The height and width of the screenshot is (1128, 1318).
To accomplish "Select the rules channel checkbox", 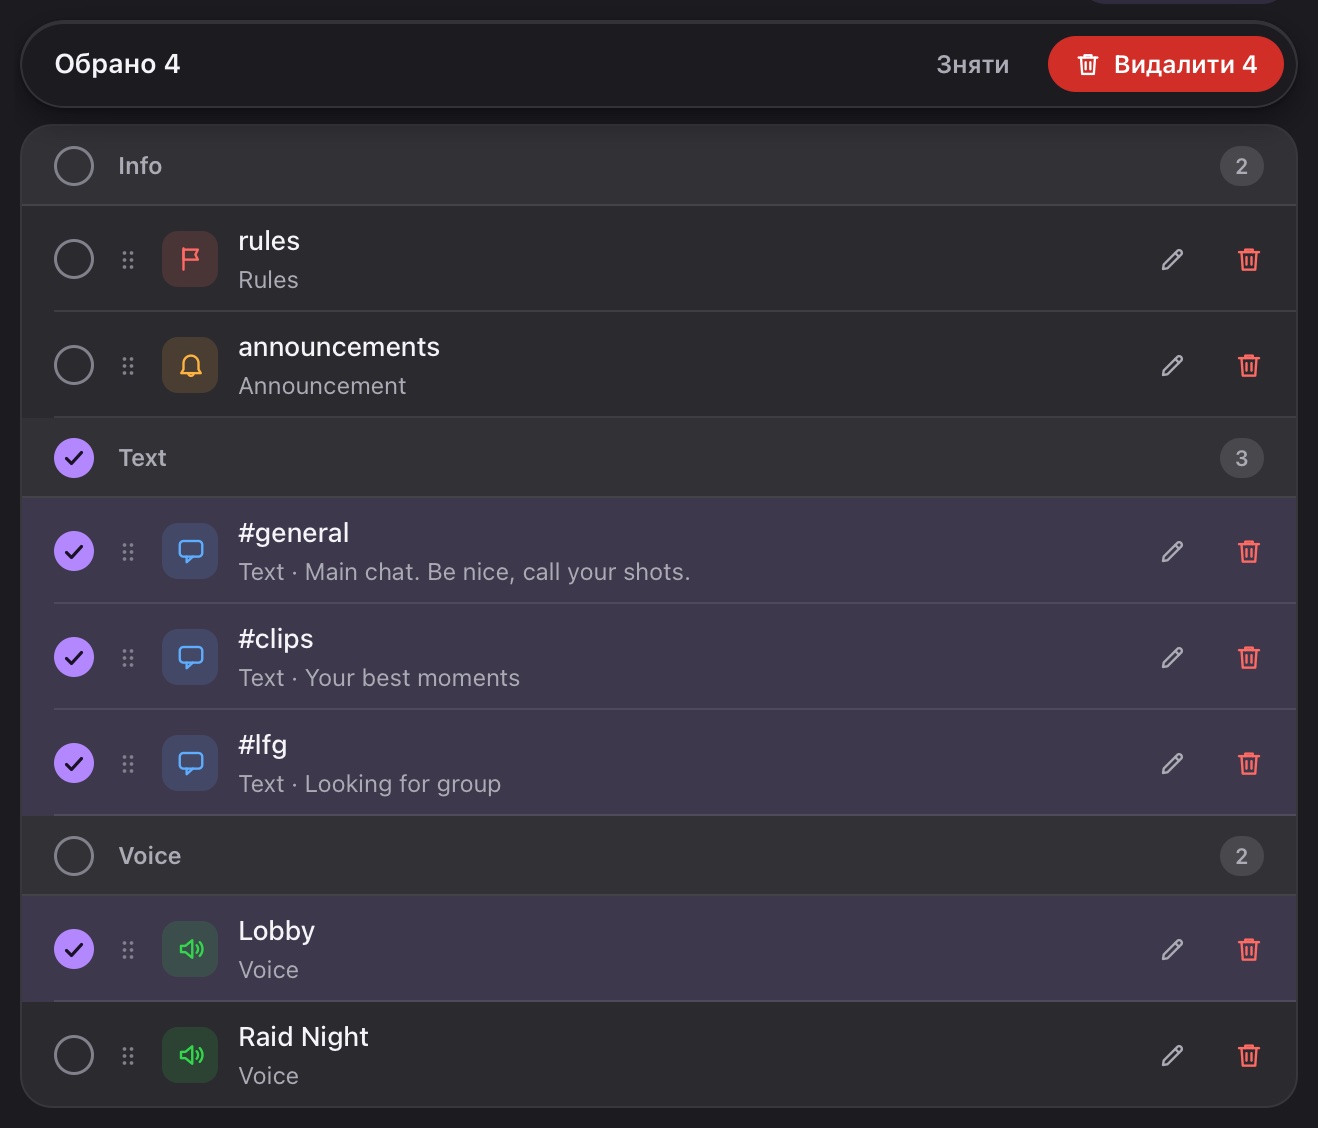I will click(x=74, y=259).
